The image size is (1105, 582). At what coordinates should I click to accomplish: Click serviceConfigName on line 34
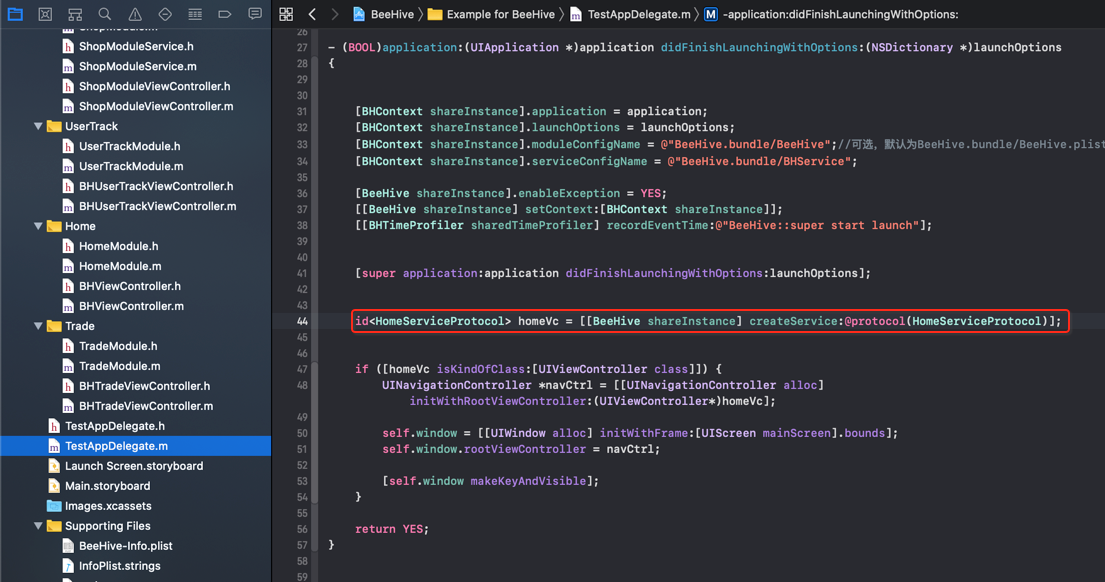[x=589, y=161]
